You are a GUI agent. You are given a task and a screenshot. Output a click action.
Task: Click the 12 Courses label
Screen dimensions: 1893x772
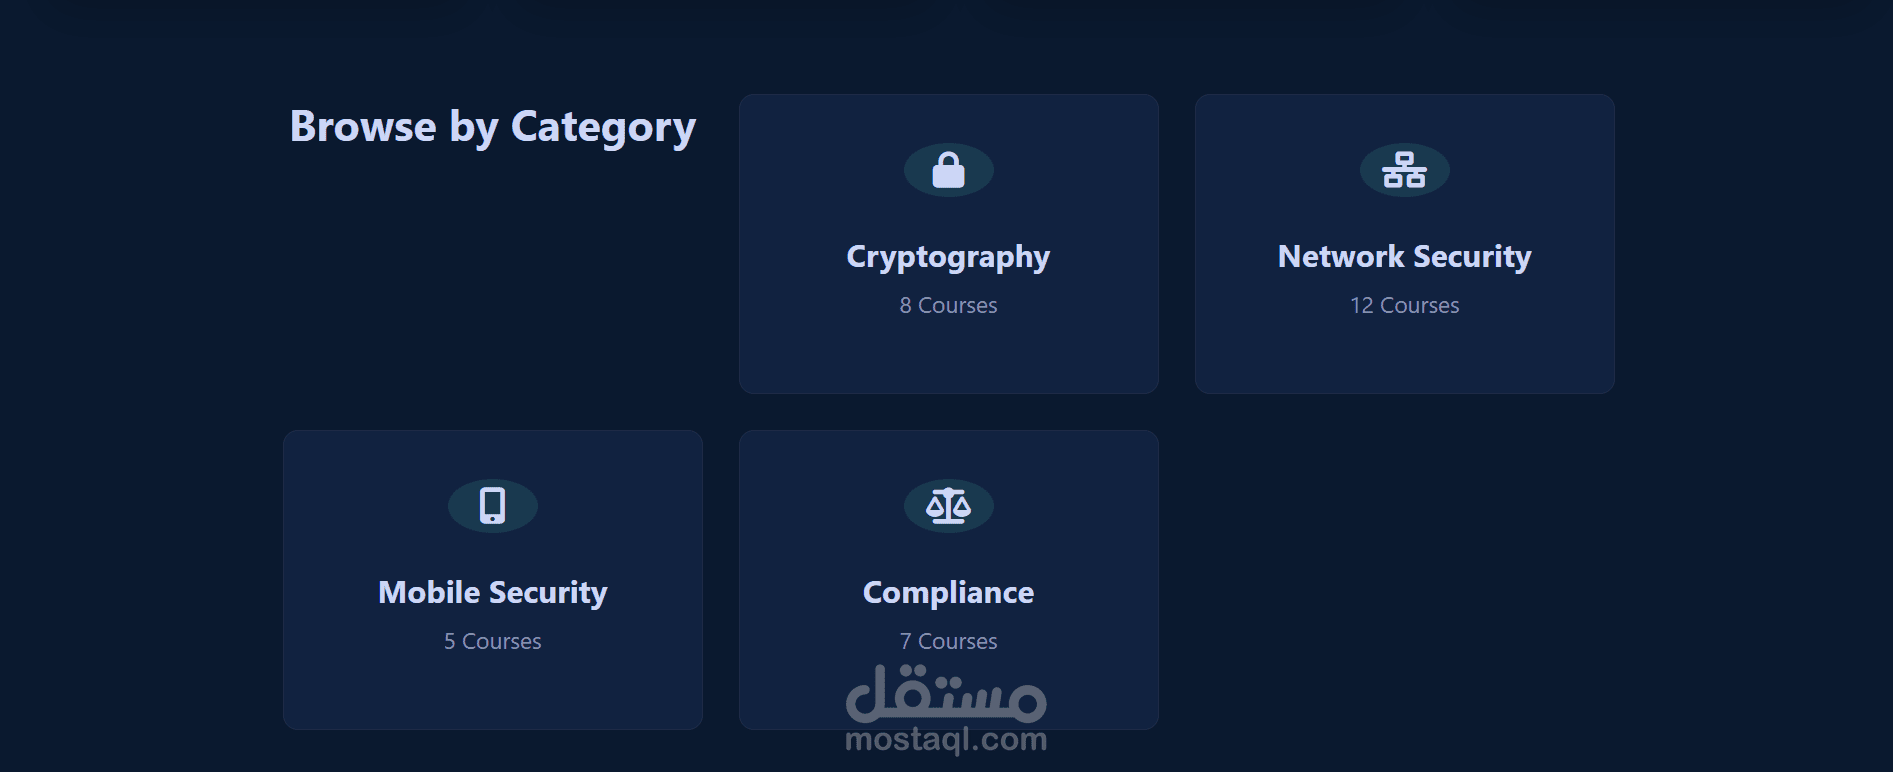[1404, 306]
